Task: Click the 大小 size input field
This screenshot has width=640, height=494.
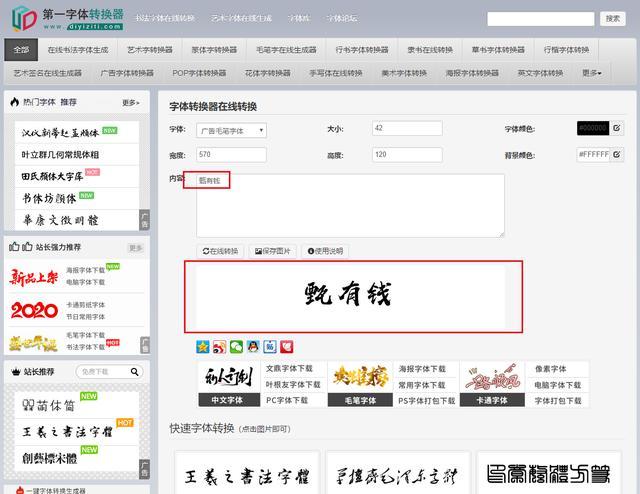Action: pos(407,128)
